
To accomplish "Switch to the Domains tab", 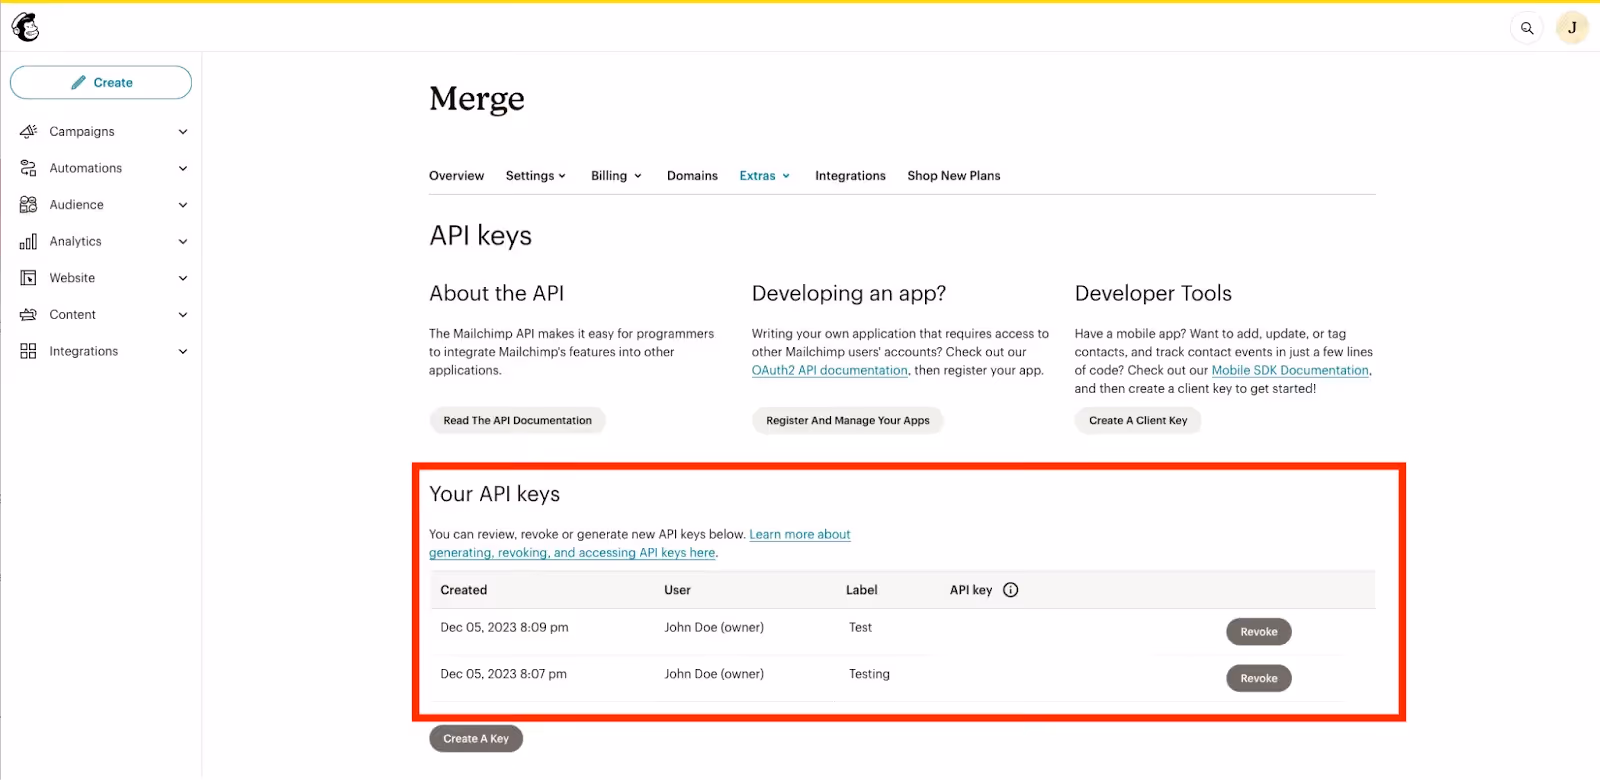I will pos(692,176).
